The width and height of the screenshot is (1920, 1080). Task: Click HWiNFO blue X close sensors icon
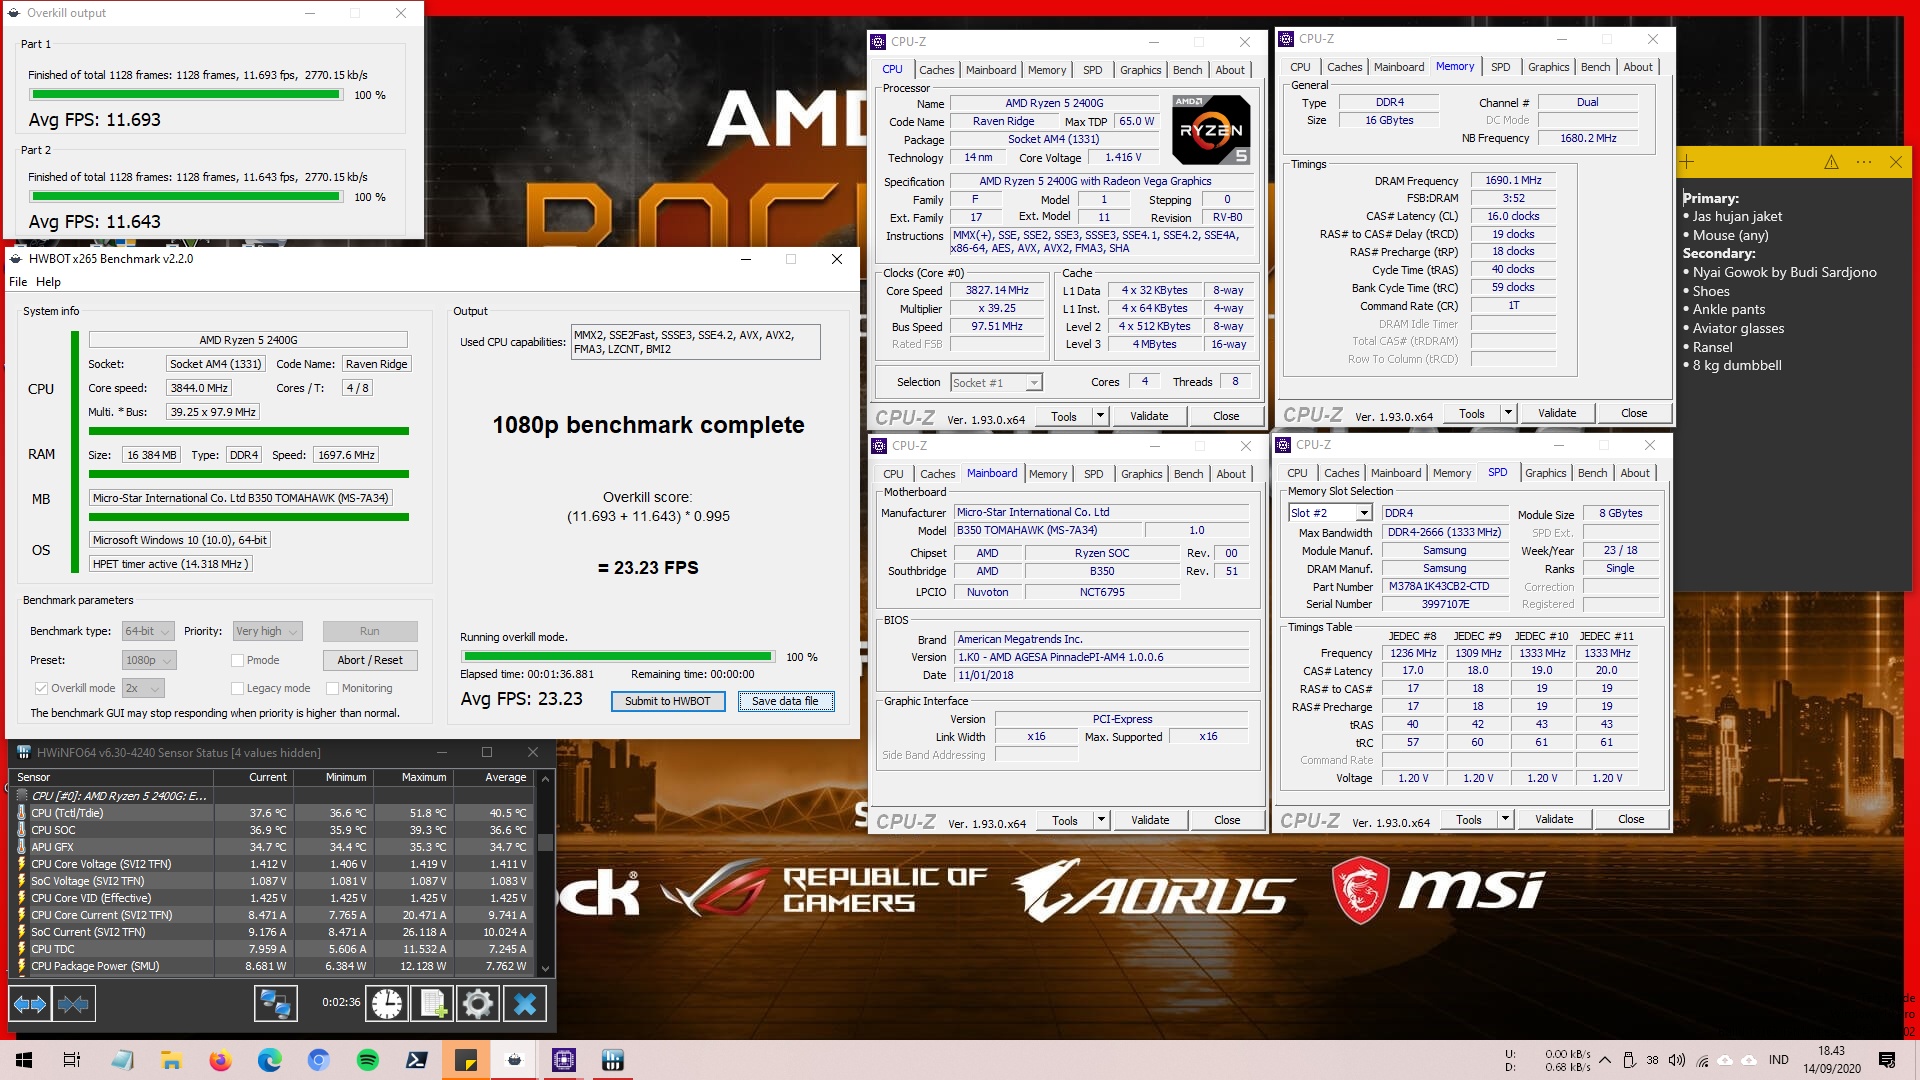coord(524,1003)
